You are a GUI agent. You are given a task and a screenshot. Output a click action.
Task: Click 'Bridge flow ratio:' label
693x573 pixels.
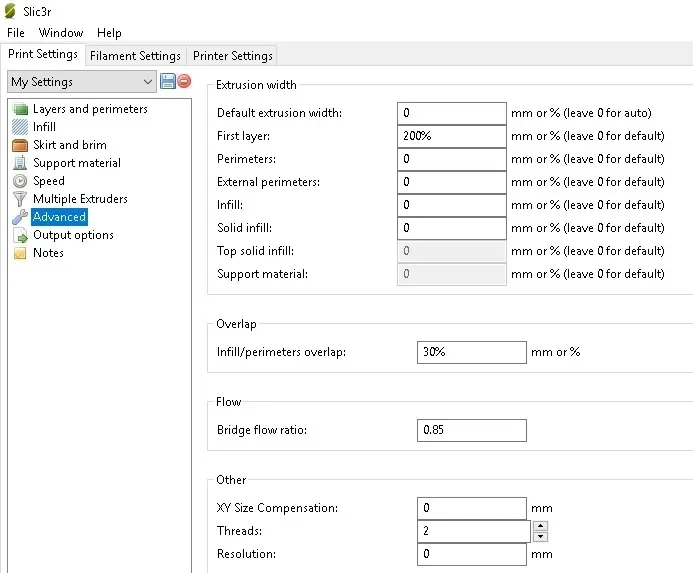coord(262,430)
